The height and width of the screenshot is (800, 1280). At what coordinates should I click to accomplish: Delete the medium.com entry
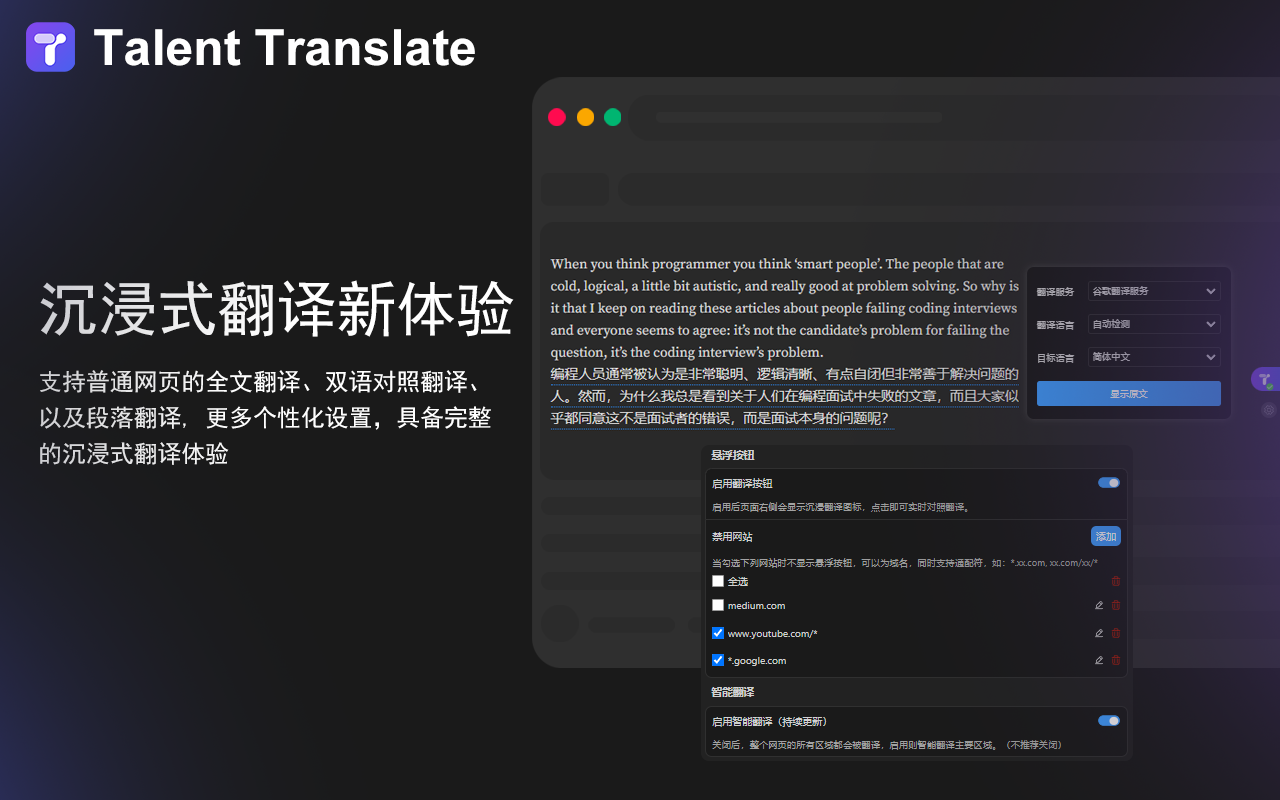[x=1116, y=605]
